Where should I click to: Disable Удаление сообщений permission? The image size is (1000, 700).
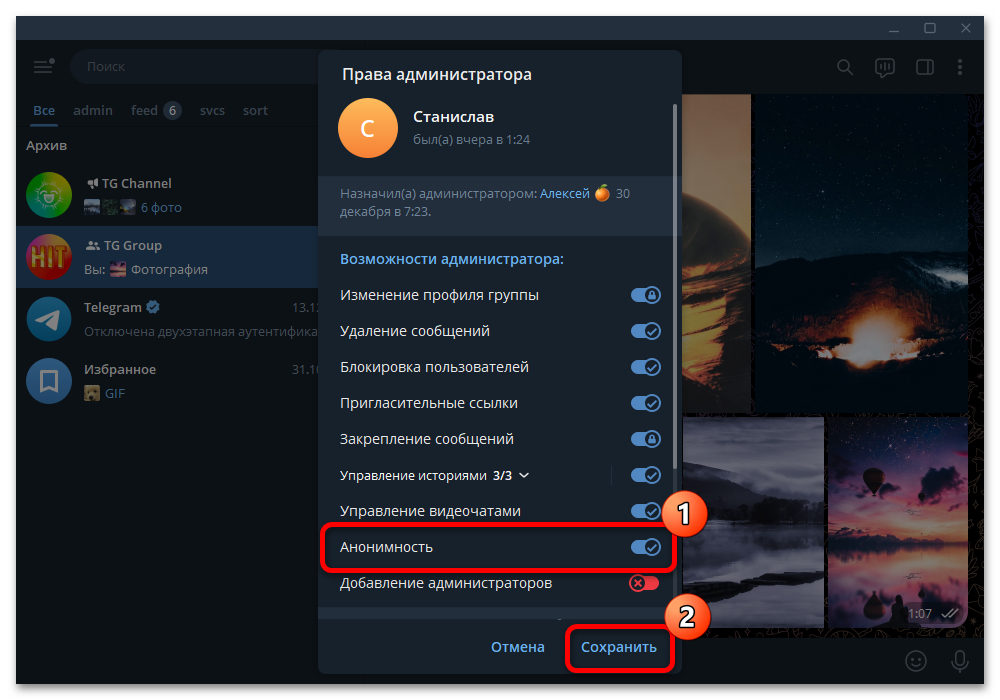(645, 331)
